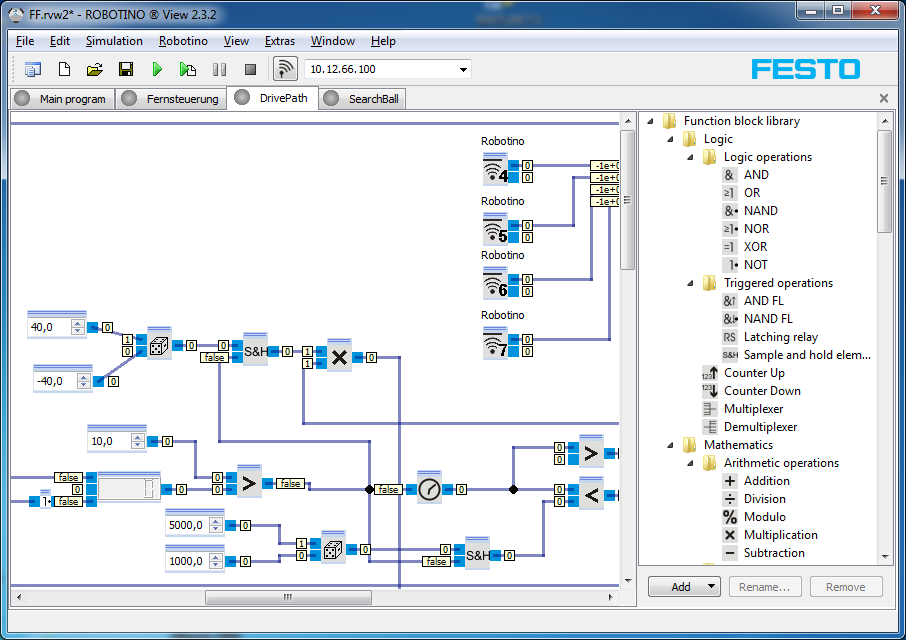
Task: Switch to the Fernsteuerung tab
Action: (x=172, y=99)
